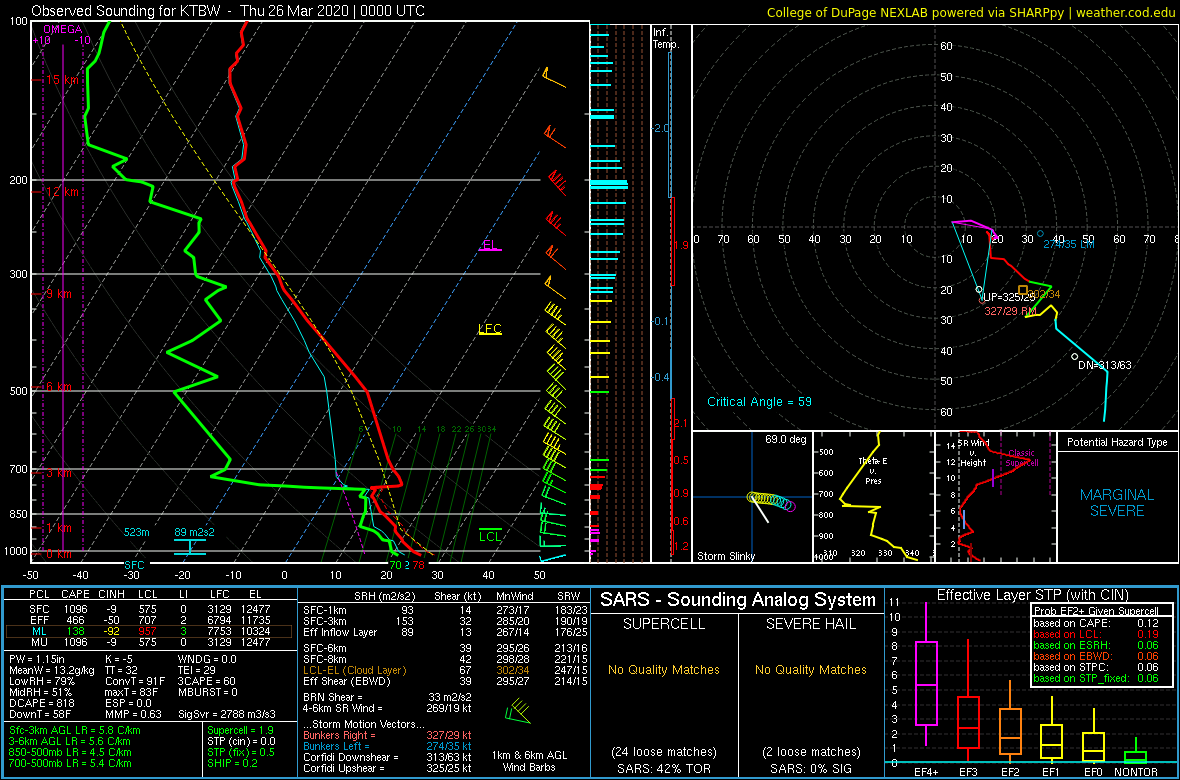Select the magenta OMEGA label

pyautogui.click(x=62, y=29)
